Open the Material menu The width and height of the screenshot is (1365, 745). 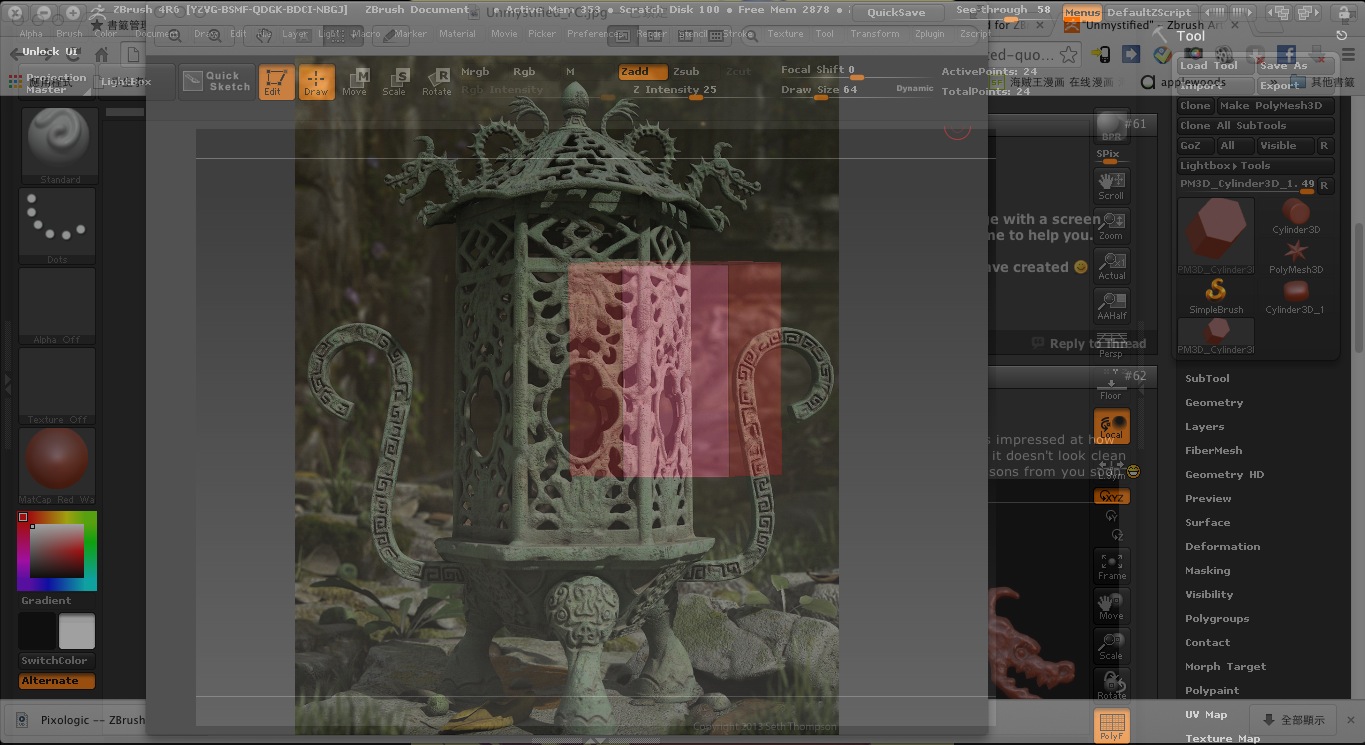pyautogui.click(x=457, y=34)
